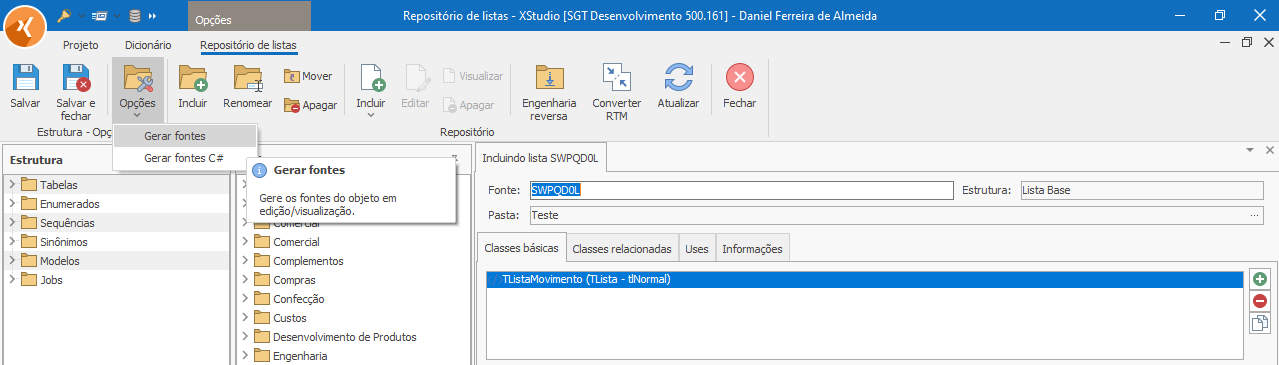Image resolution: width=1279 pixels, height=365 pixels.
Task: Open the Repositório de listas ribbon tab
Action: [x=248, y=45]
